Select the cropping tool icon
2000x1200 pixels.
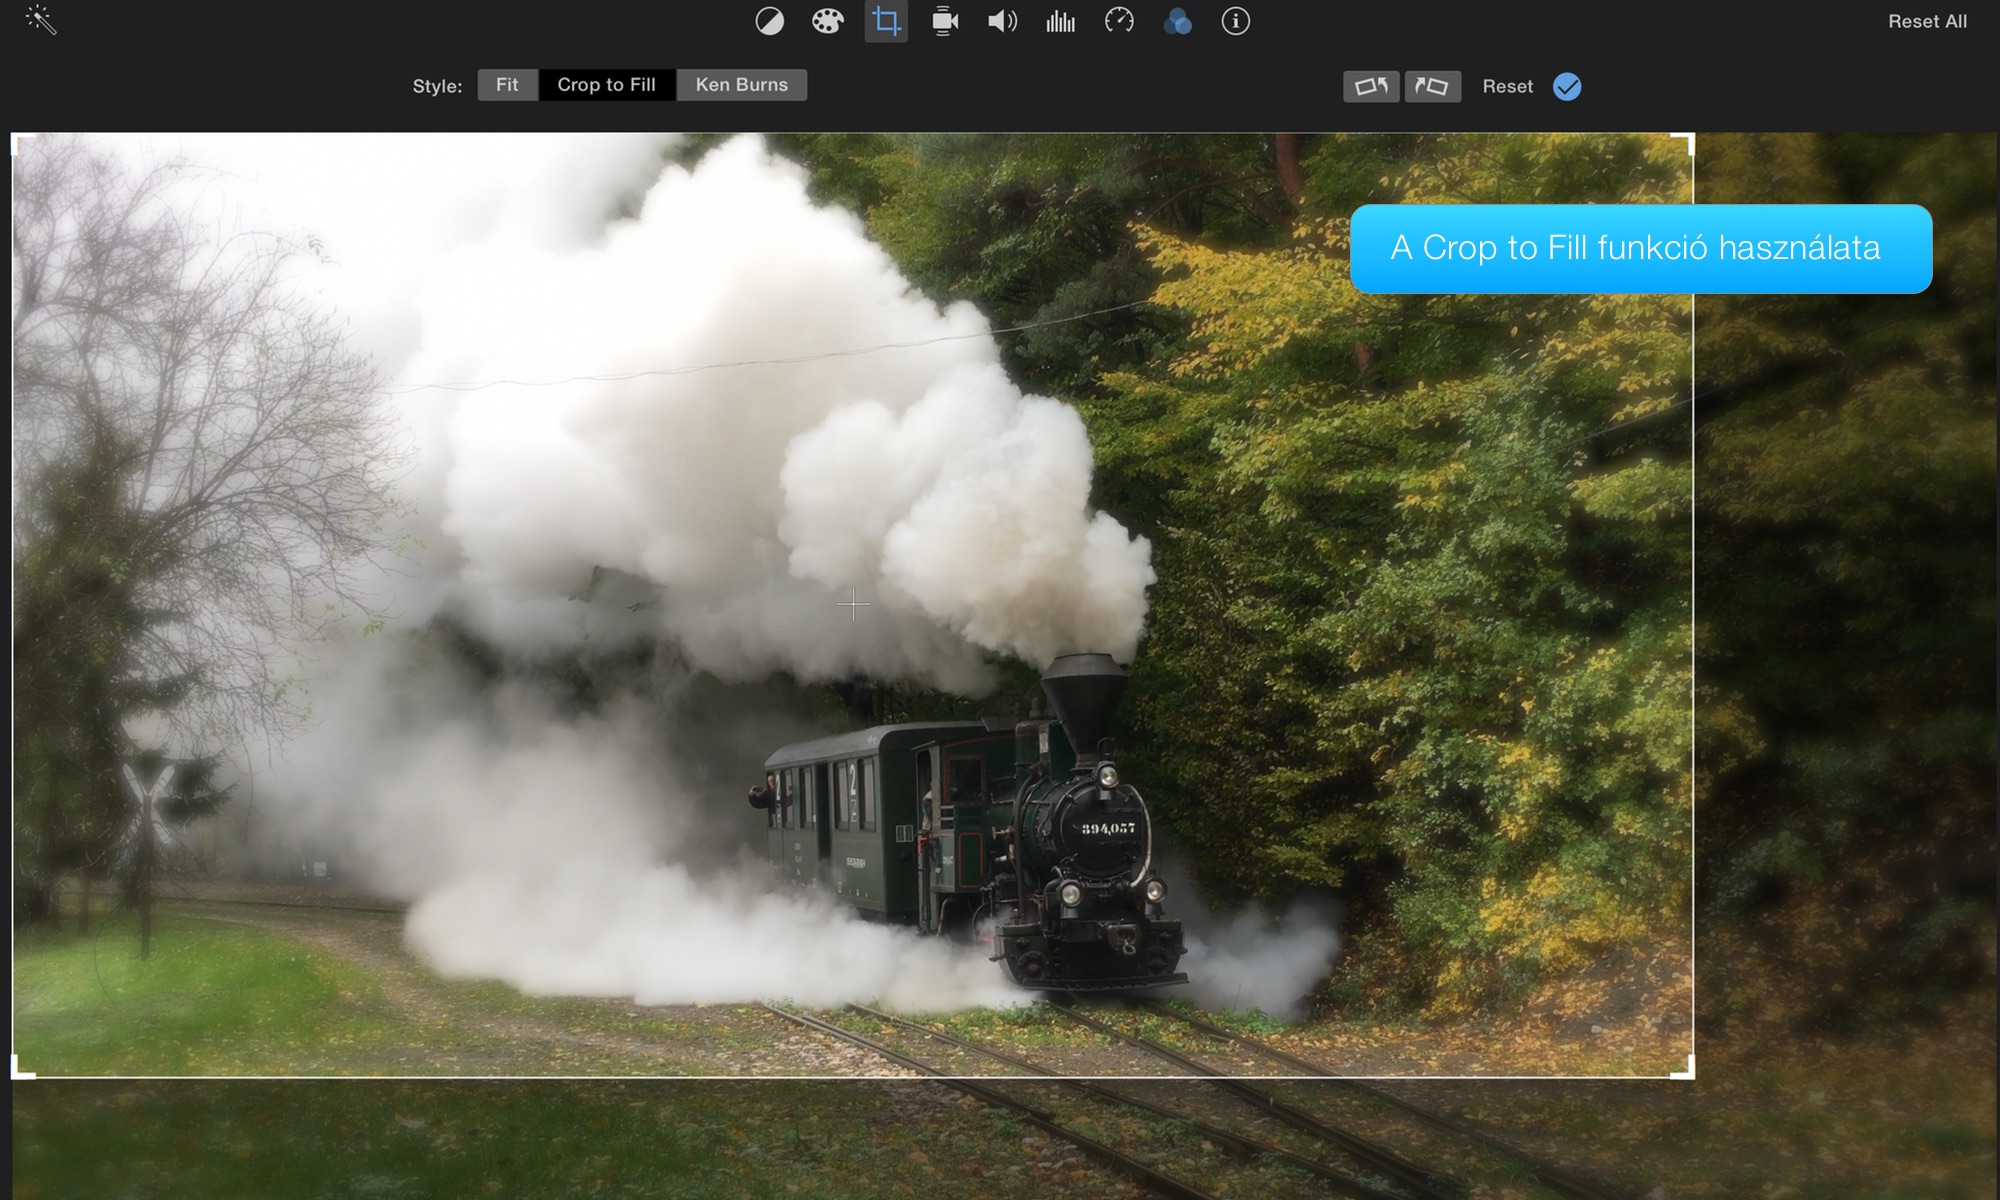coord(886,21)
